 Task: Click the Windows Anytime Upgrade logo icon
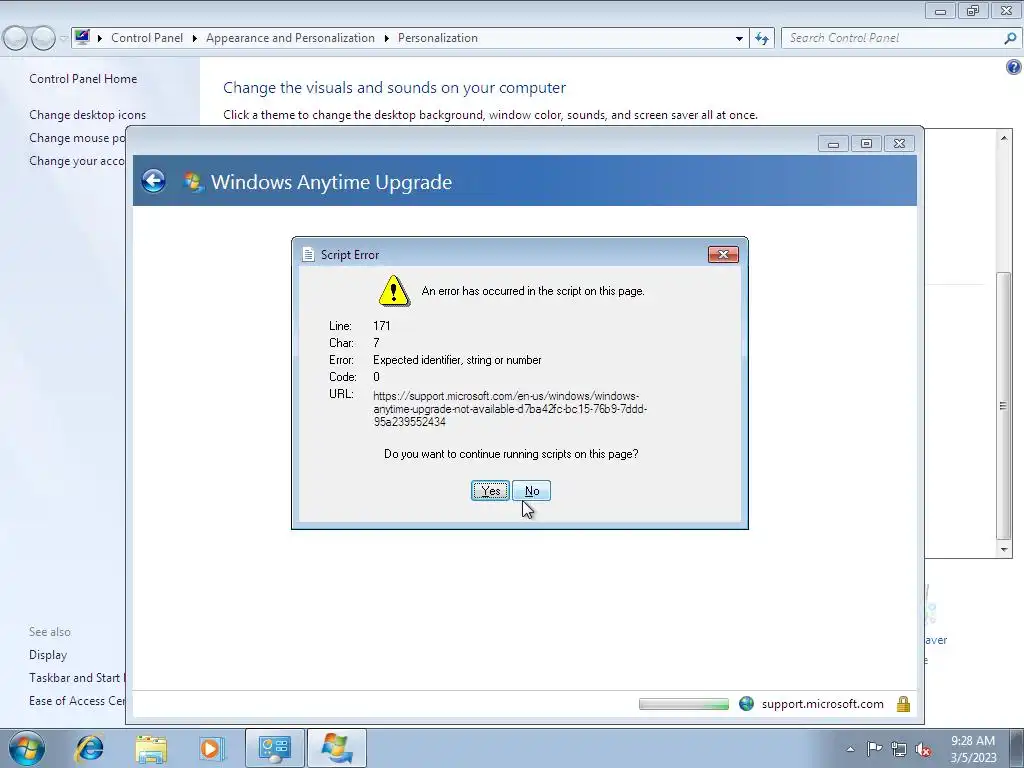click(193, 182)
